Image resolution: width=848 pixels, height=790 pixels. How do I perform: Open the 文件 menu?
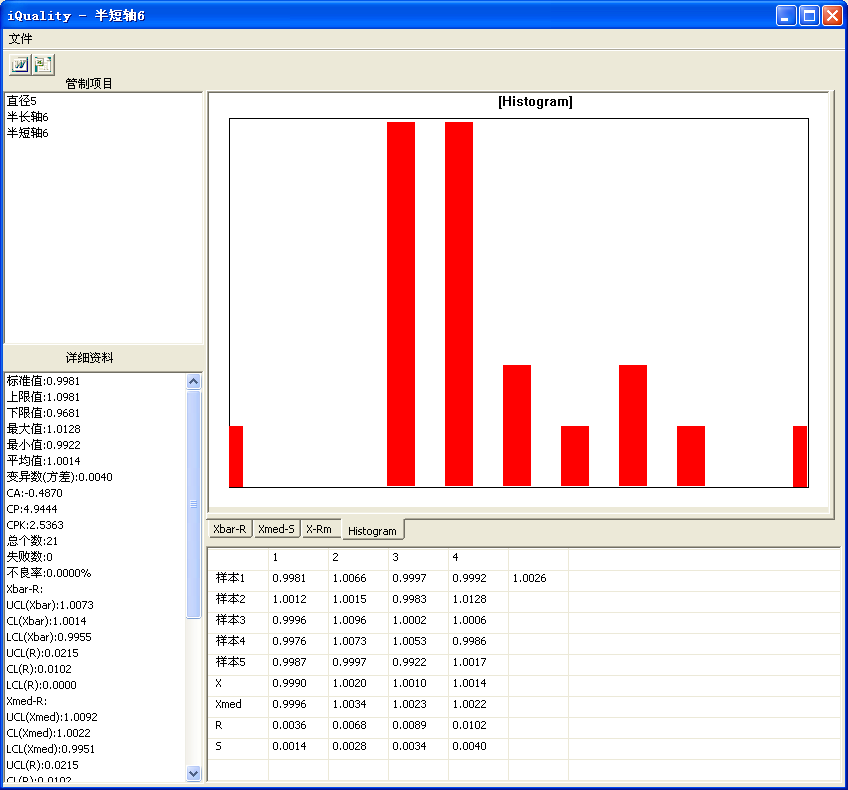[21, 39]
